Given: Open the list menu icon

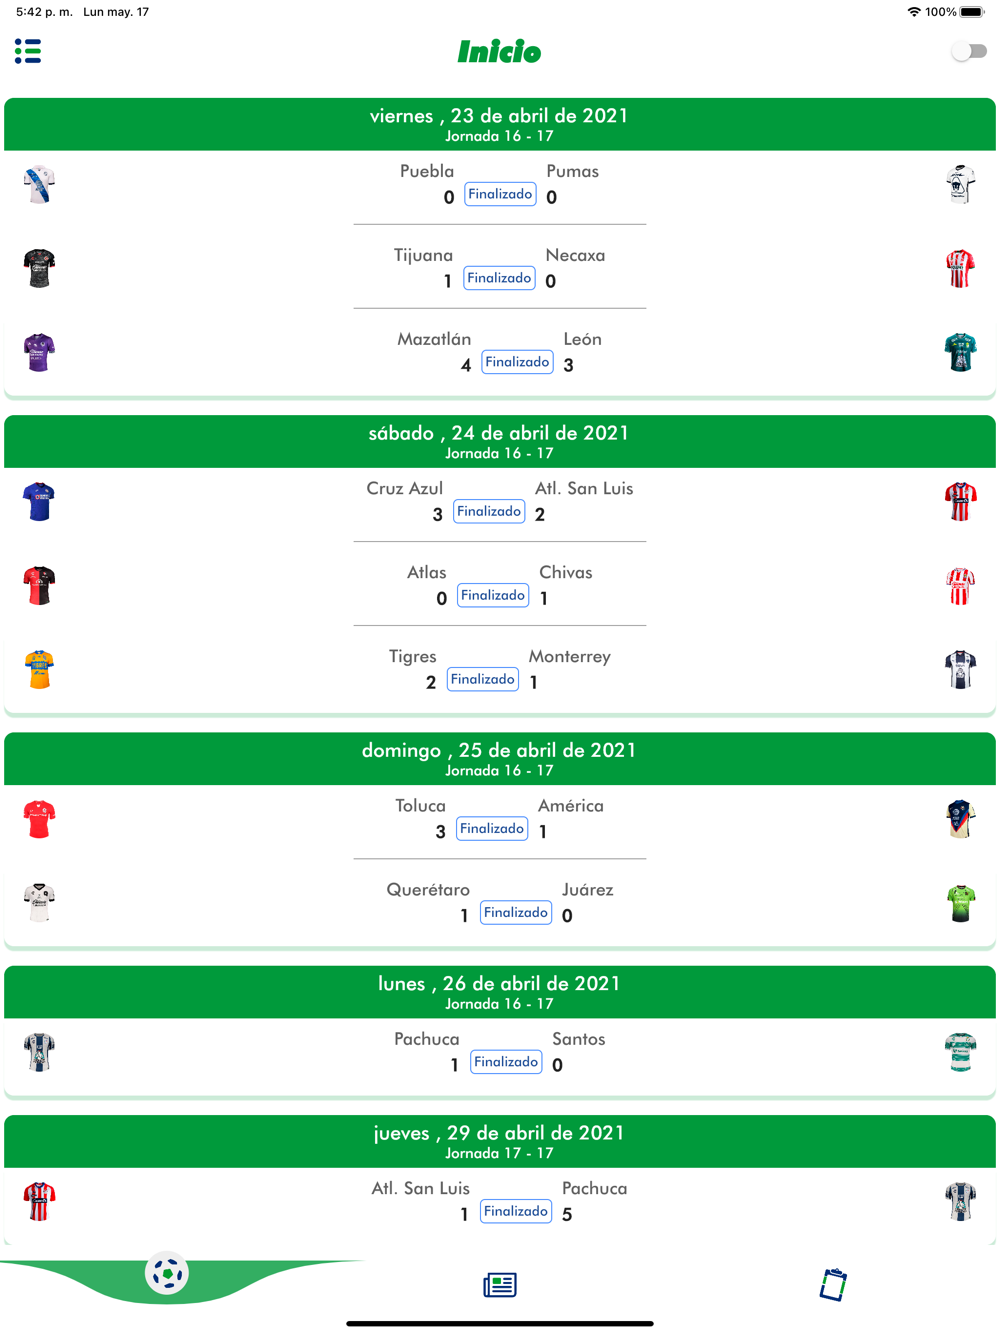Looking at the screenshot, I should 28,51.
